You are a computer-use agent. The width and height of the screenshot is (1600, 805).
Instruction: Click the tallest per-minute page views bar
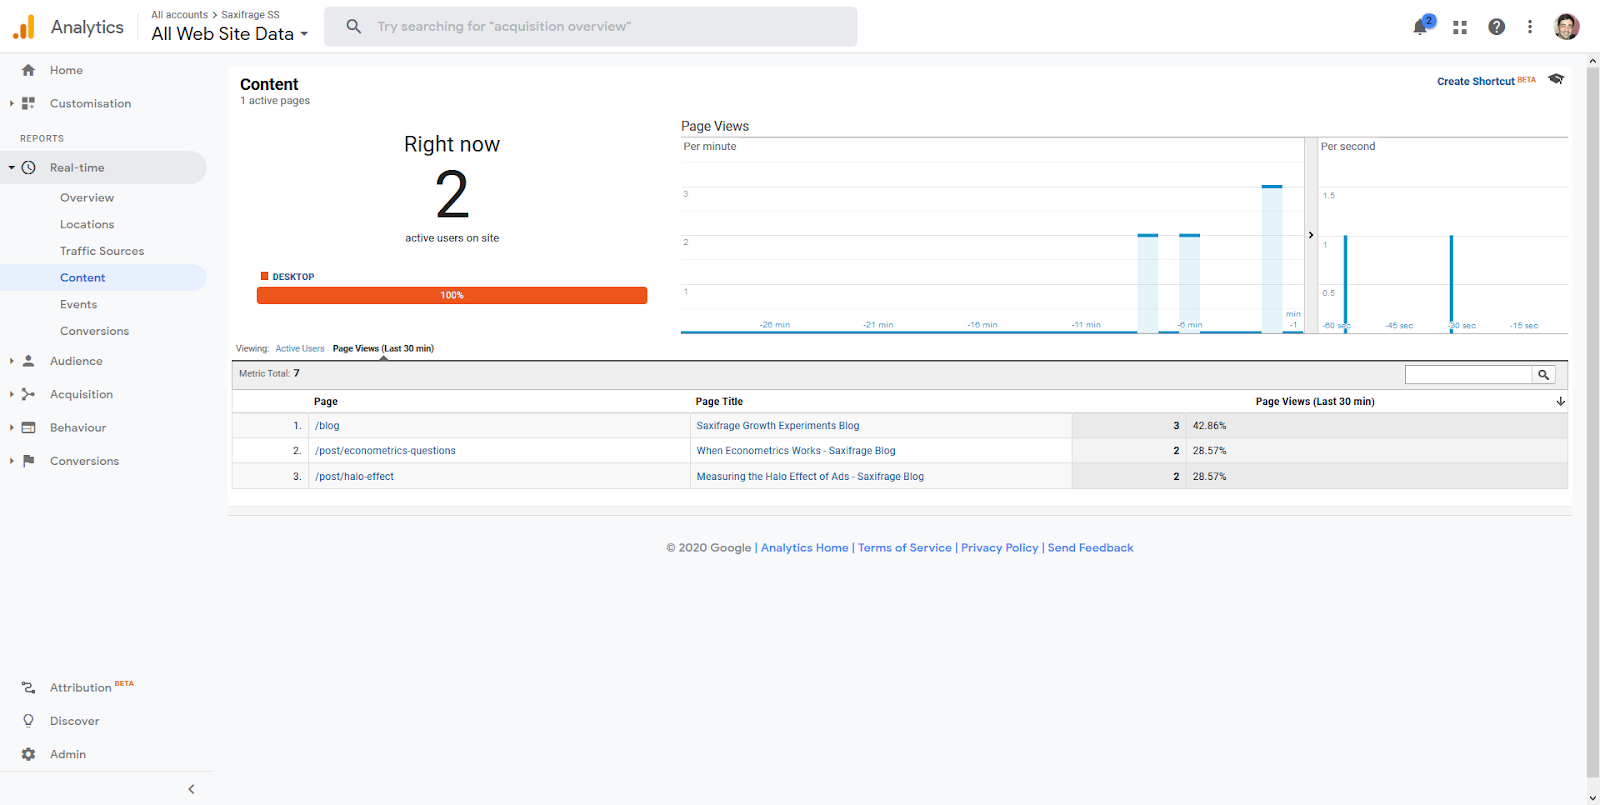click(1272, 258)
